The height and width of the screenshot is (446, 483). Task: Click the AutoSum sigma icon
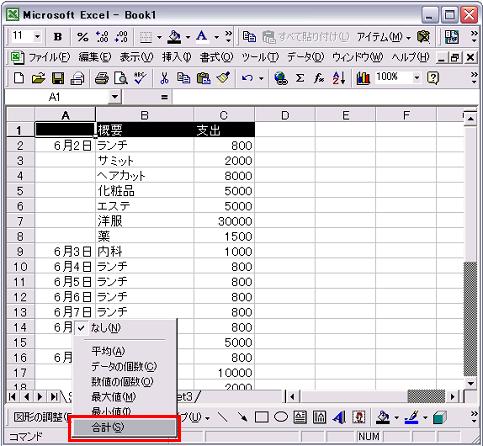(x=300, y=78)
